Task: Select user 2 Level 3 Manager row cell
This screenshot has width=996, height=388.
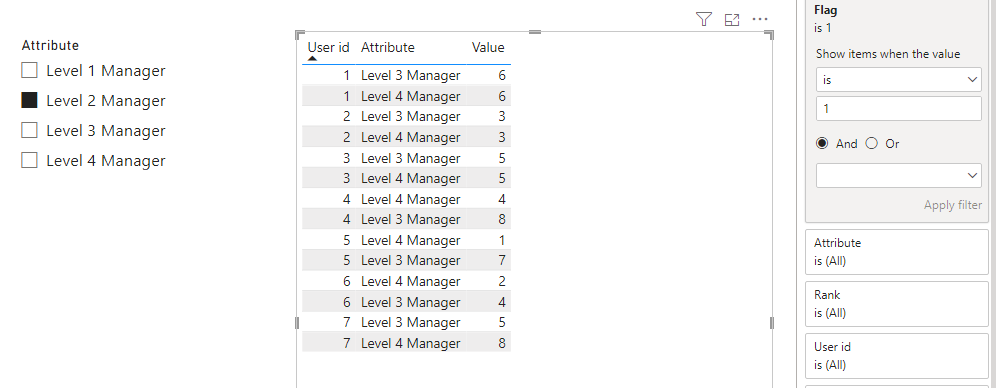Action: (x=410, y=116)
